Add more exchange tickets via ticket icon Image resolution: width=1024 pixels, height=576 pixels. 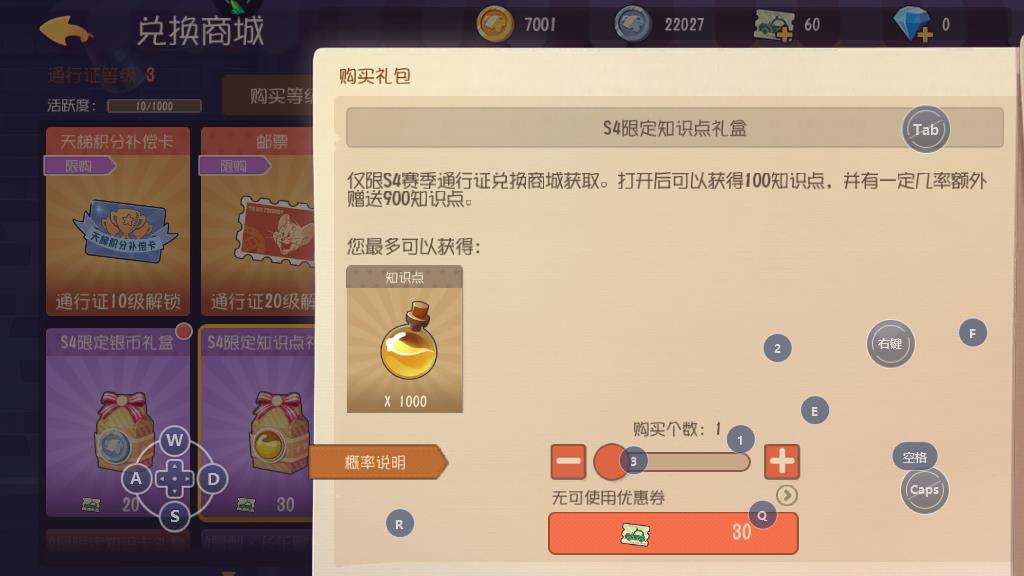point(774,25)
